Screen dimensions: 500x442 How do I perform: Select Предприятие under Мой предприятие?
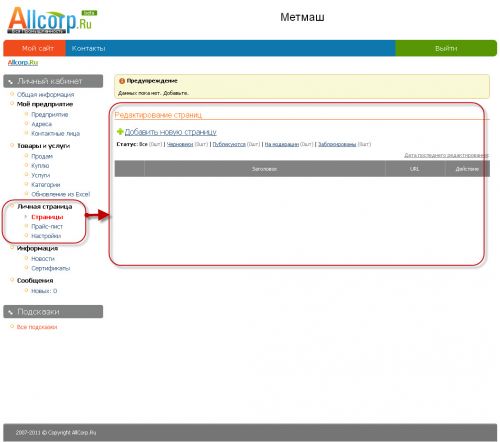[x=50, y=115]
